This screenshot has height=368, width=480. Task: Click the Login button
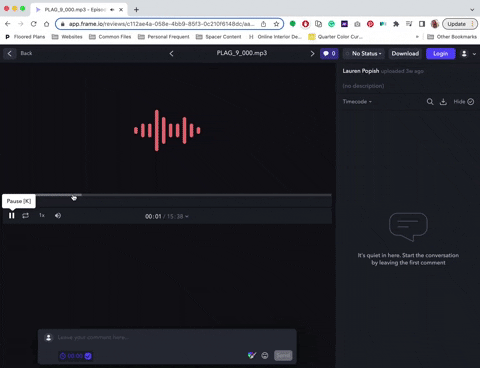click(440, 53)
